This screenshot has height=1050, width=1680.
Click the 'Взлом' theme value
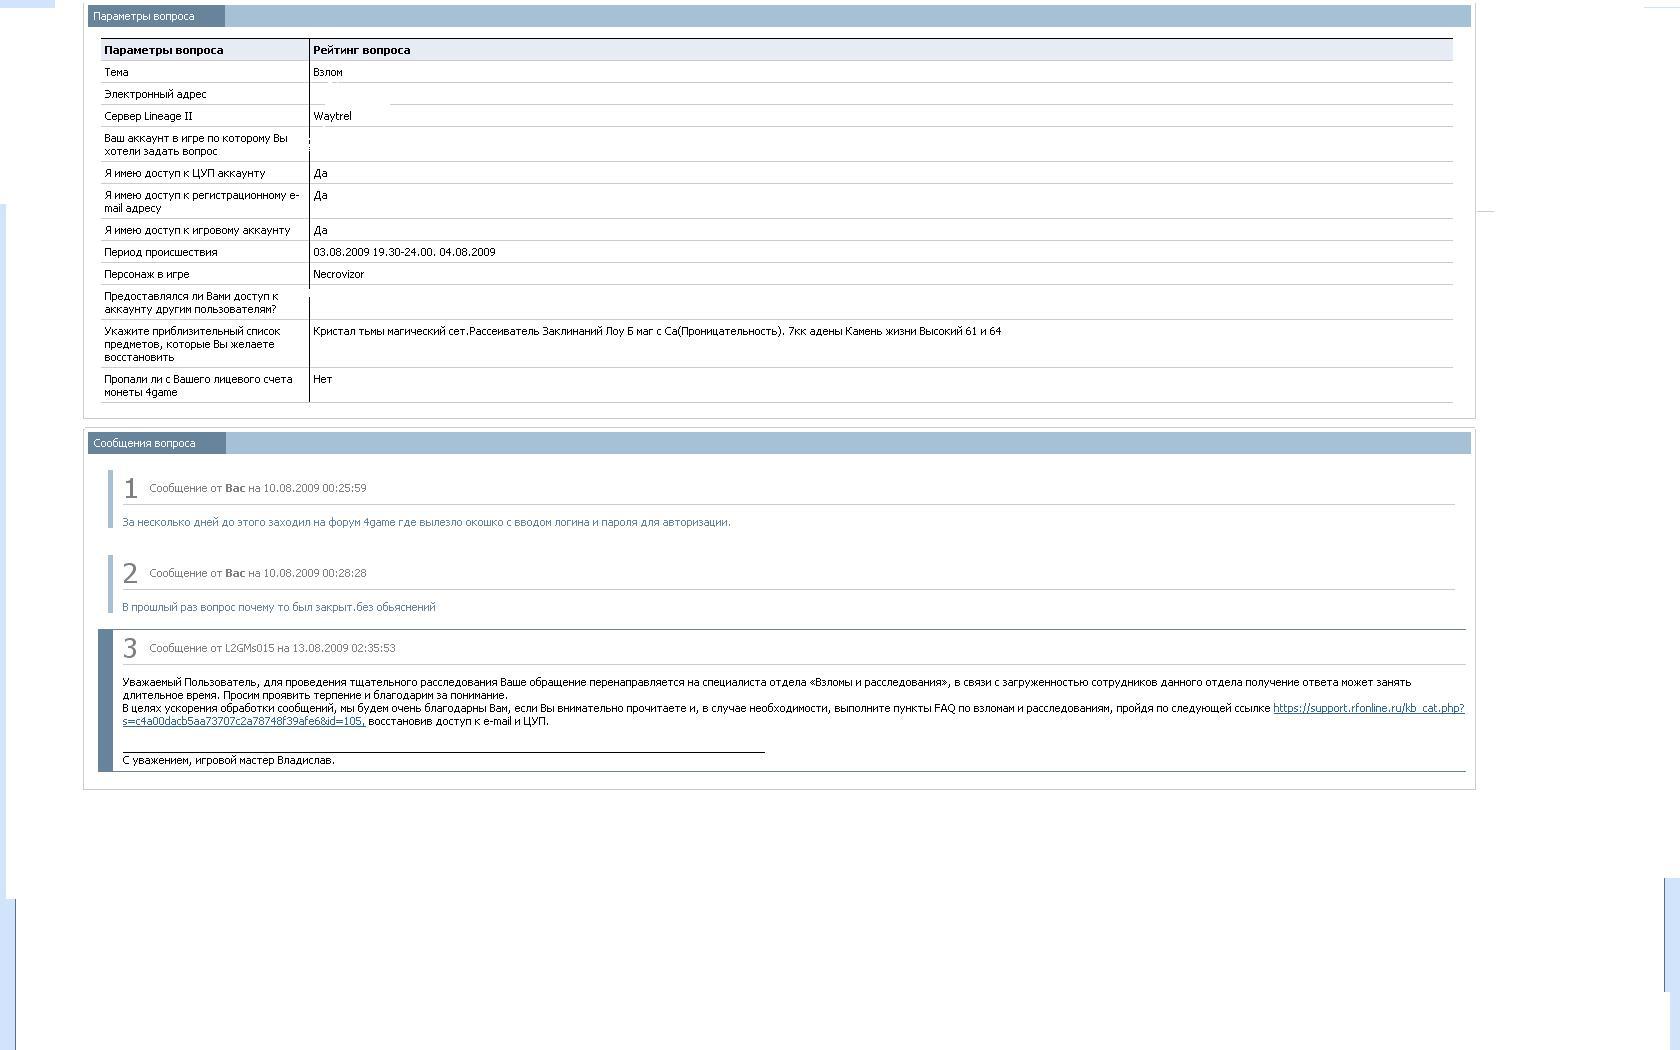point(328,72)
